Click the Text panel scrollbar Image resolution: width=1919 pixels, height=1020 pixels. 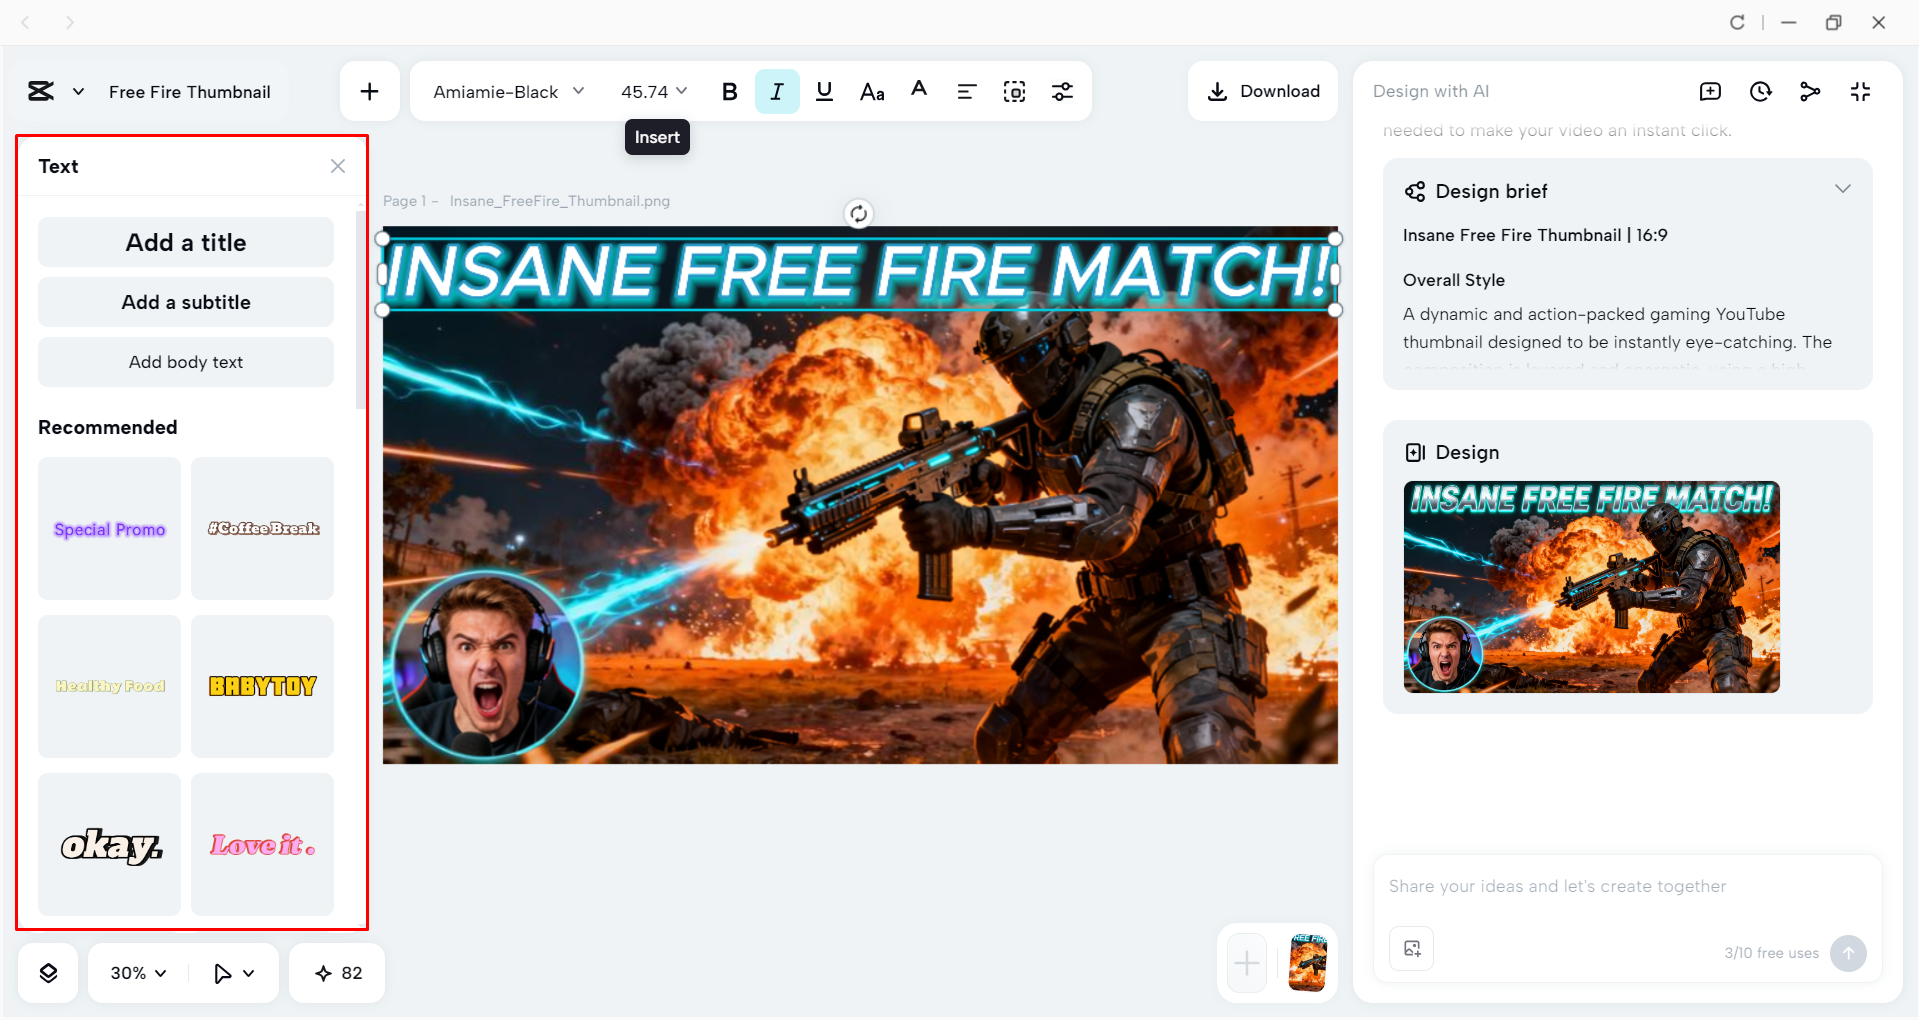[x=360, y=310]
